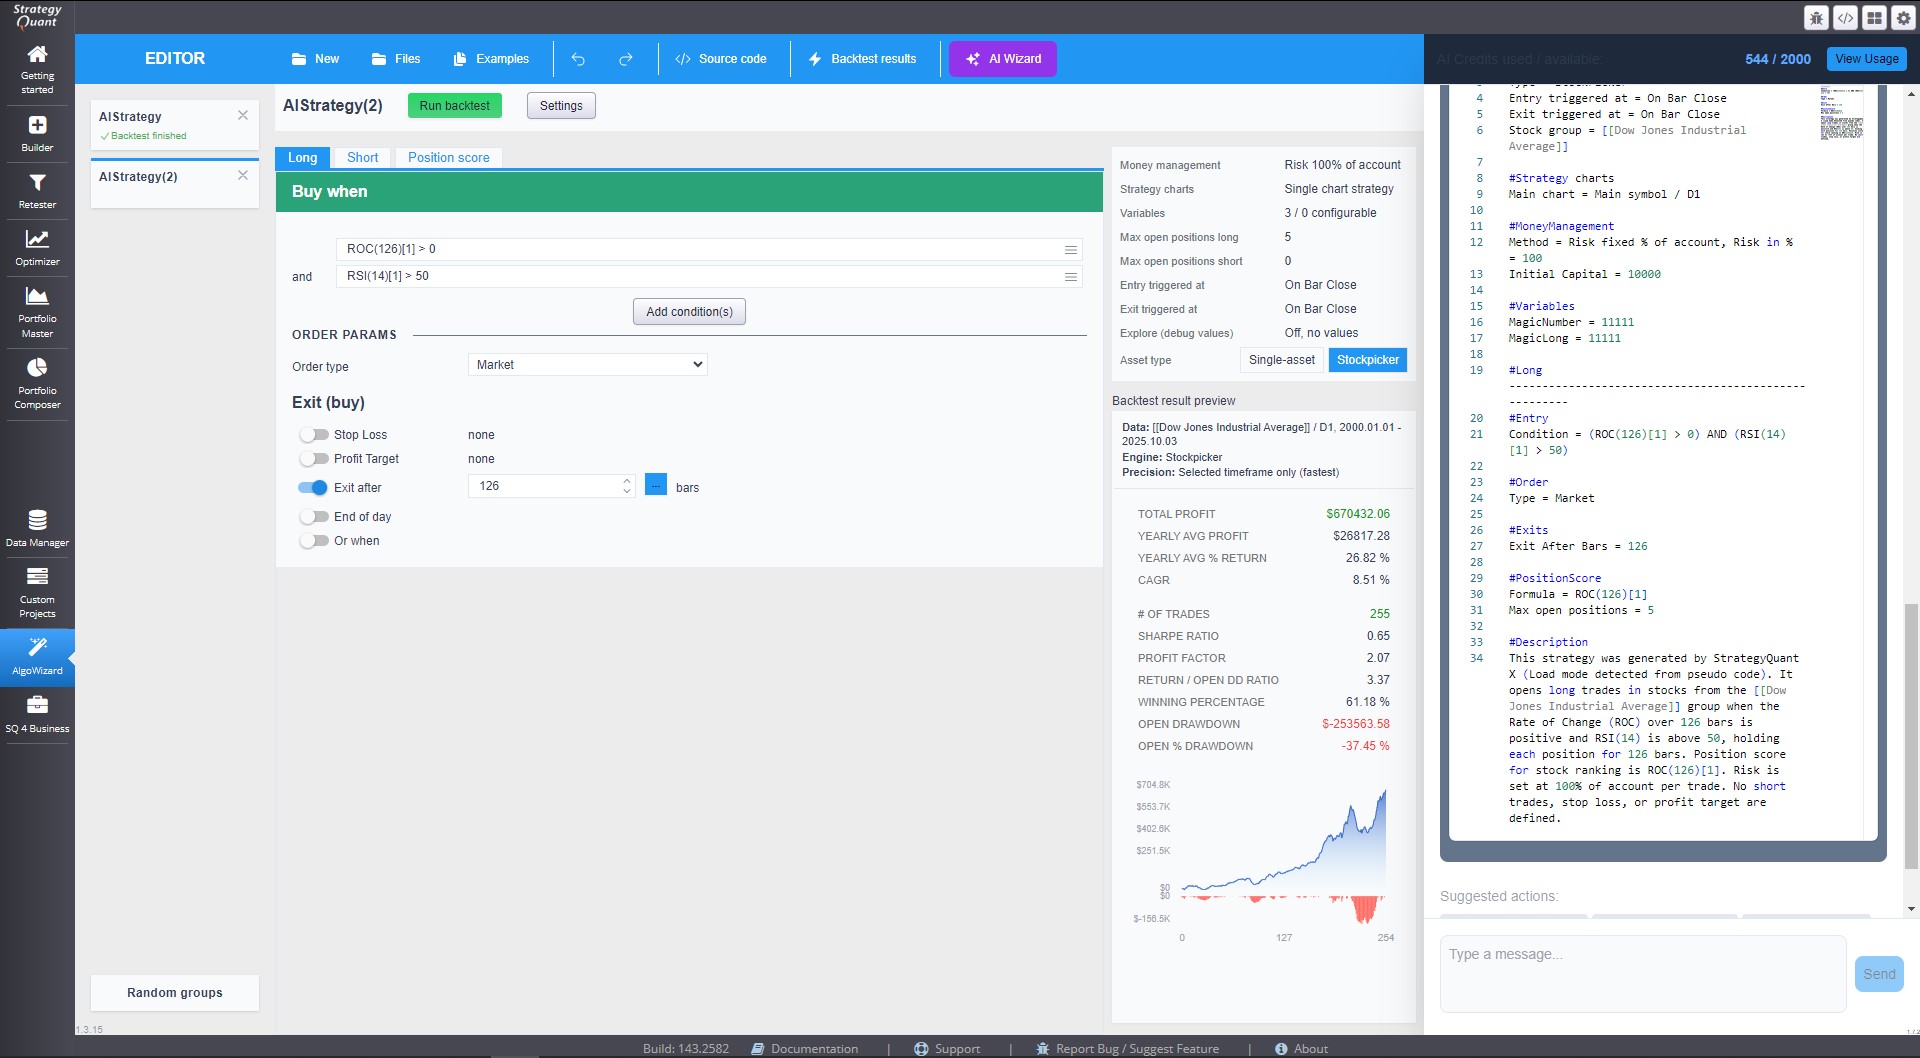Open Portfolio Composer in the sidebar
This screenshot has width=1920, height=1058.
tap(37, 383)
